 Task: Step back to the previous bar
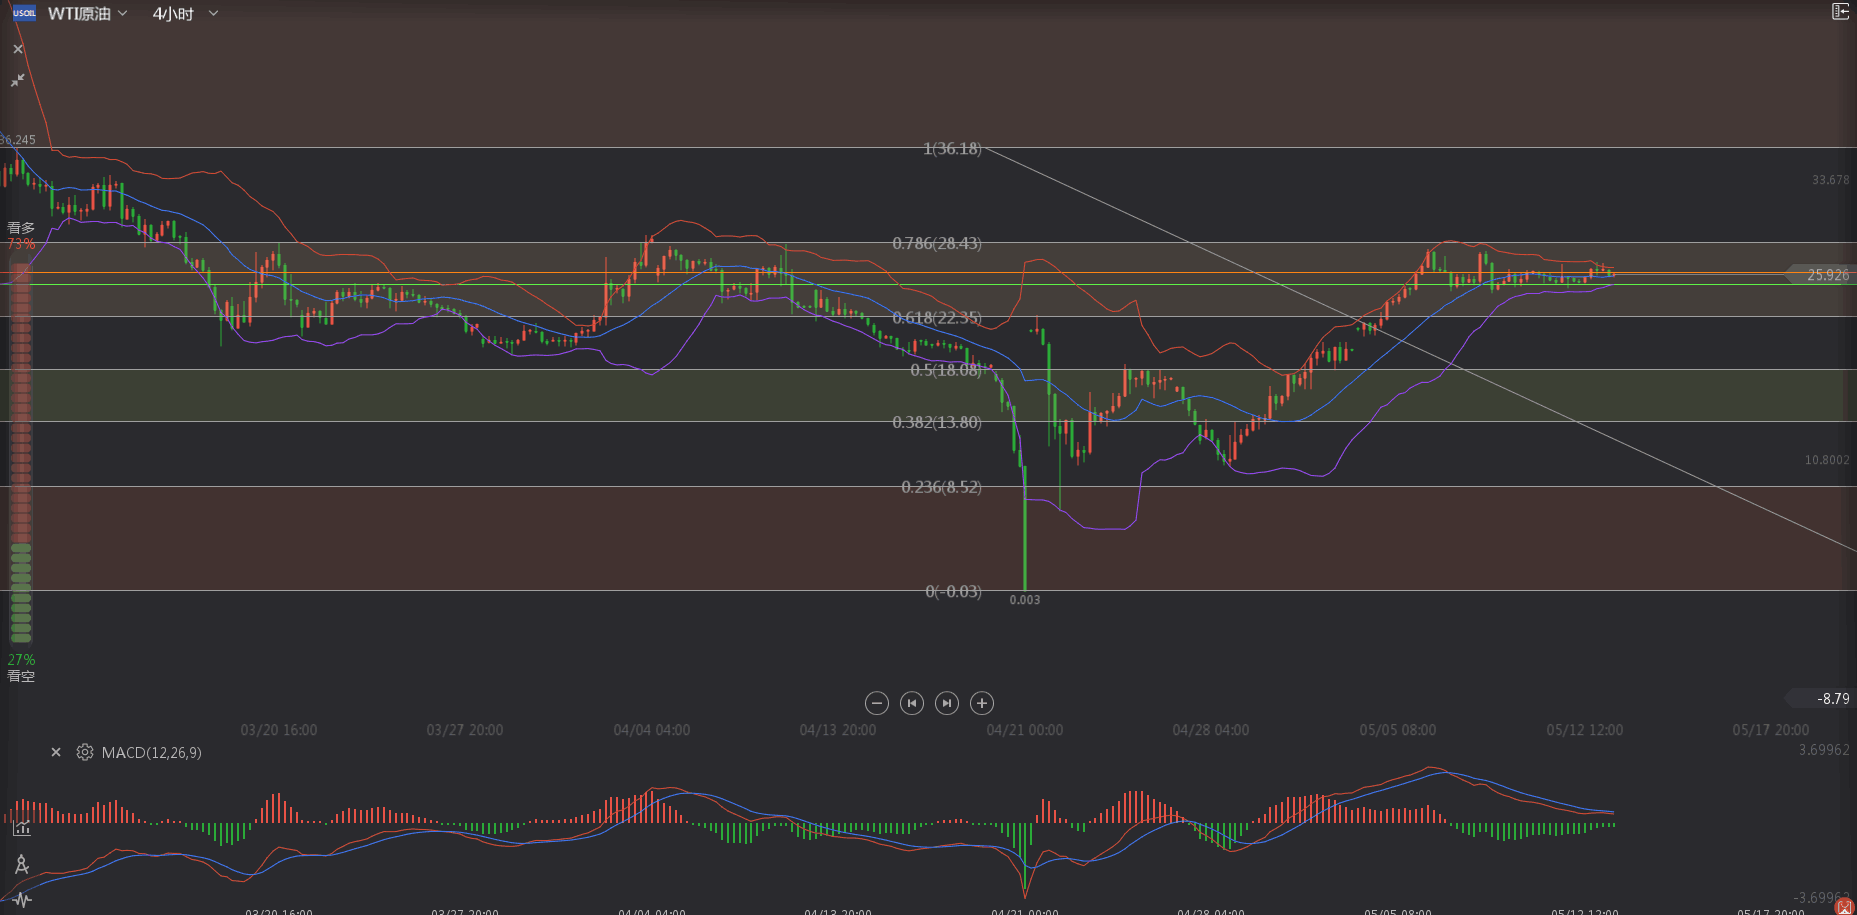(x=912, y=703)
